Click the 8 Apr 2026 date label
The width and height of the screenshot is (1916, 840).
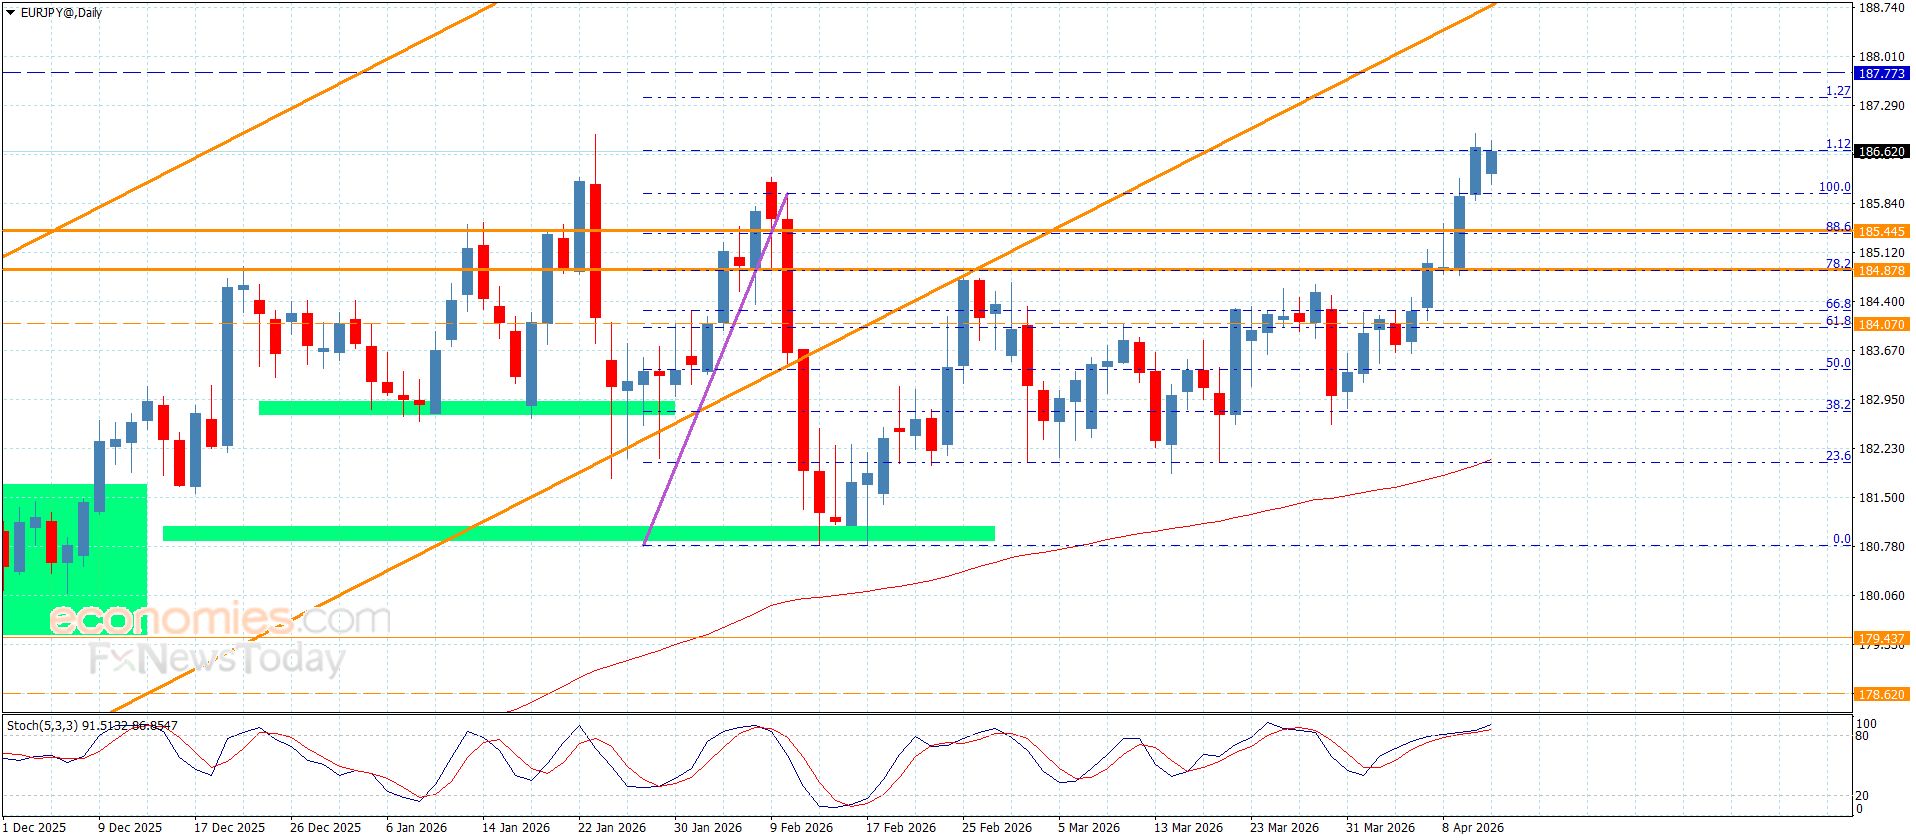1473,828
